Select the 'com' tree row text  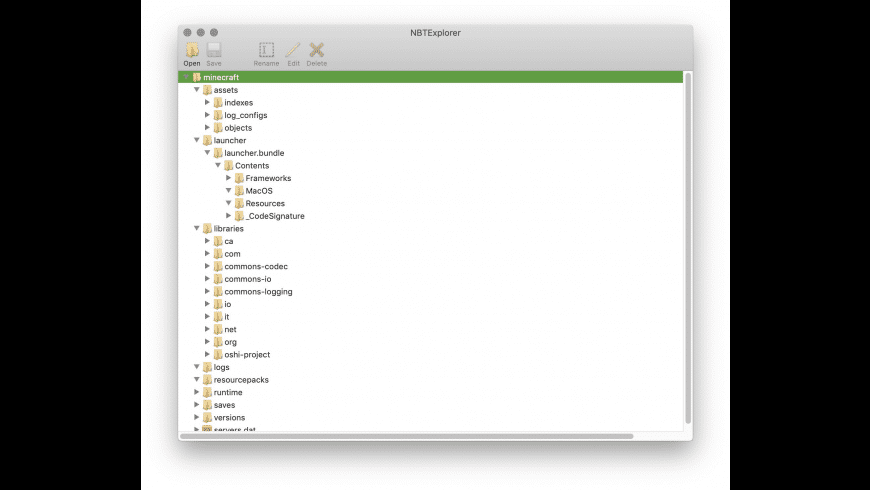[x=232, y=254]
